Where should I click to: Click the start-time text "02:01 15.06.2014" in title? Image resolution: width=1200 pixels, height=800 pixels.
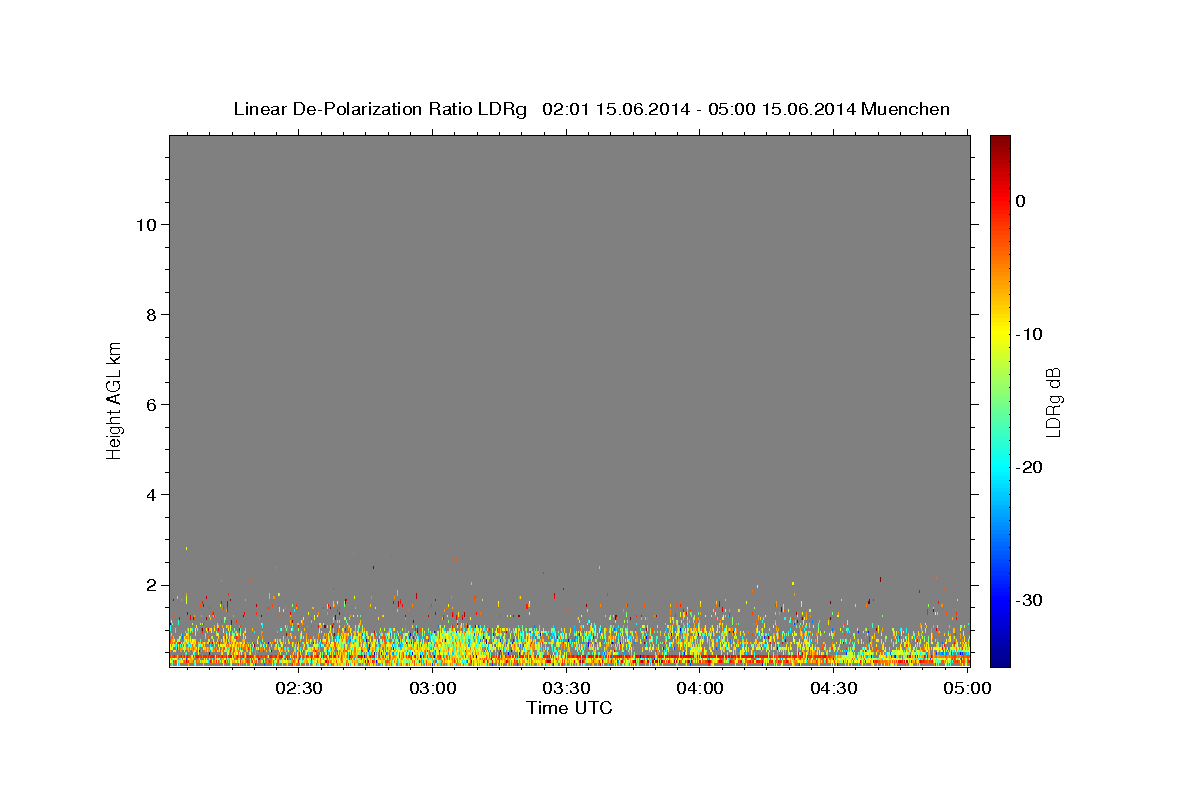point(615,109)
